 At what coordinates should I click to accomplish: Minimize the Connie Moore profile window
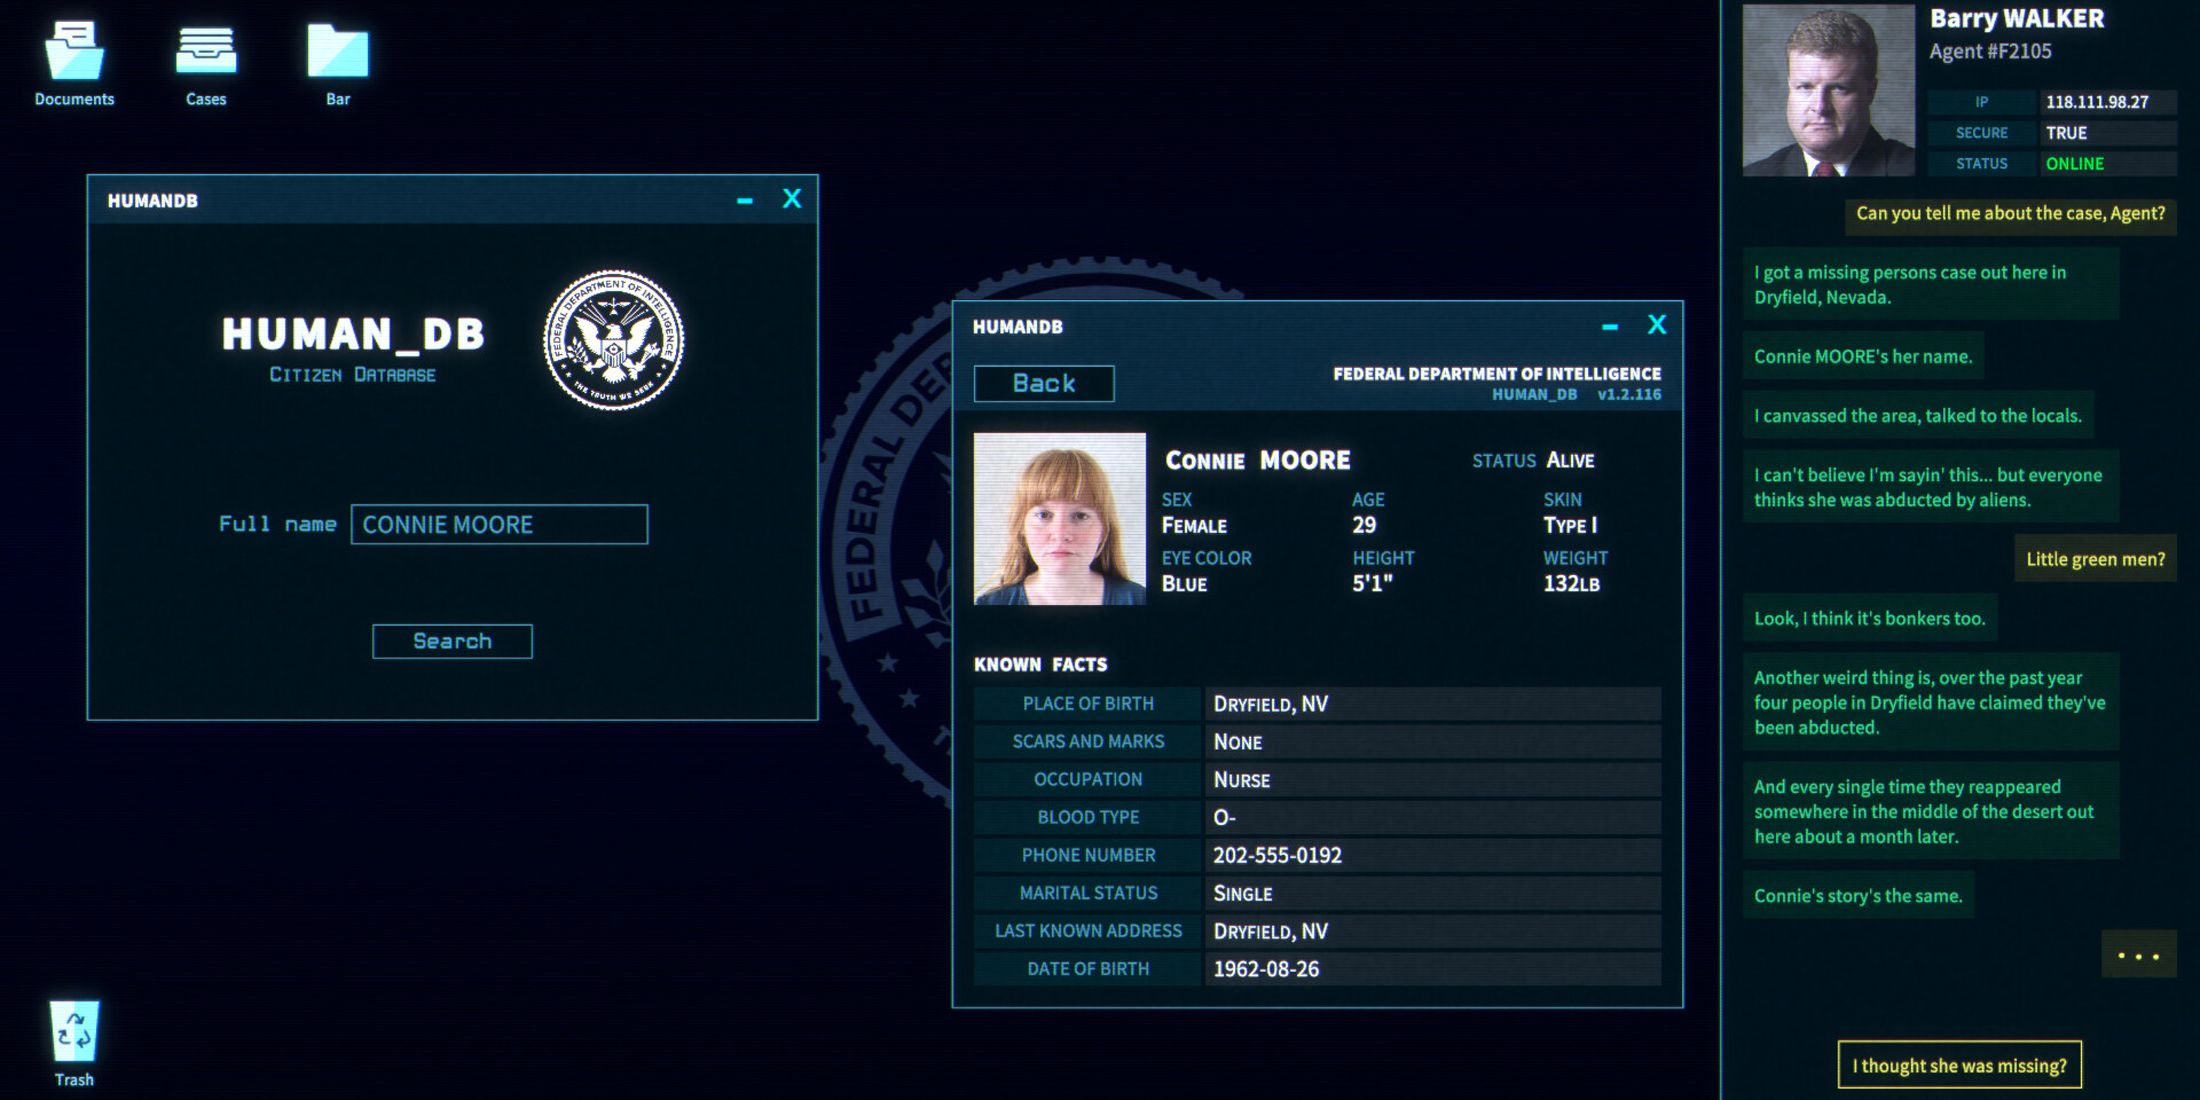click(x=1610, y=326)
